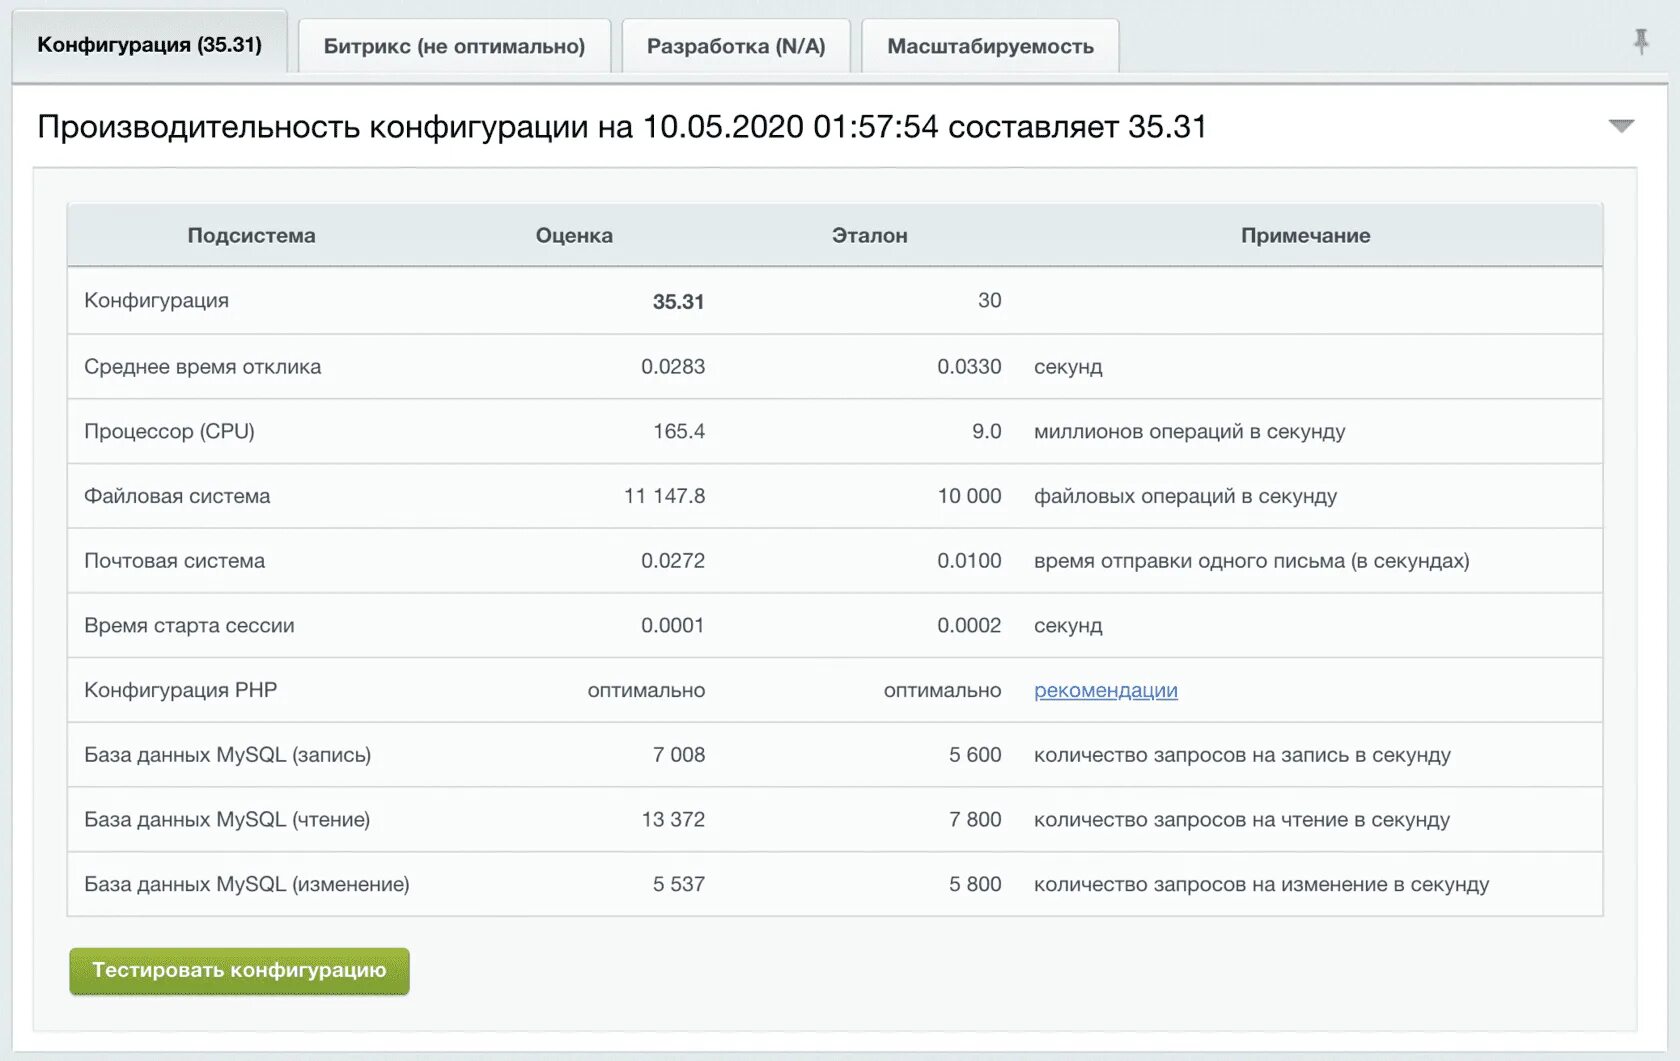Click the Файловая система row label
The width and height of the screenshot is (1680, 1061).
tap(177, 496)
